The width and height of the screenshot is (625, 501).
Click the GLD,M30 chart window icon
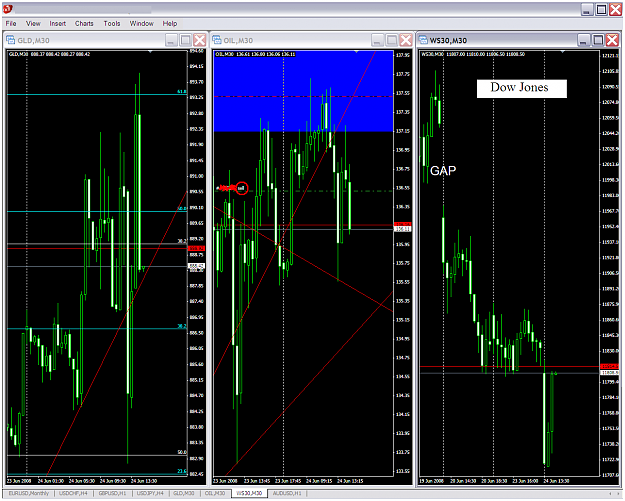[11, 40]
